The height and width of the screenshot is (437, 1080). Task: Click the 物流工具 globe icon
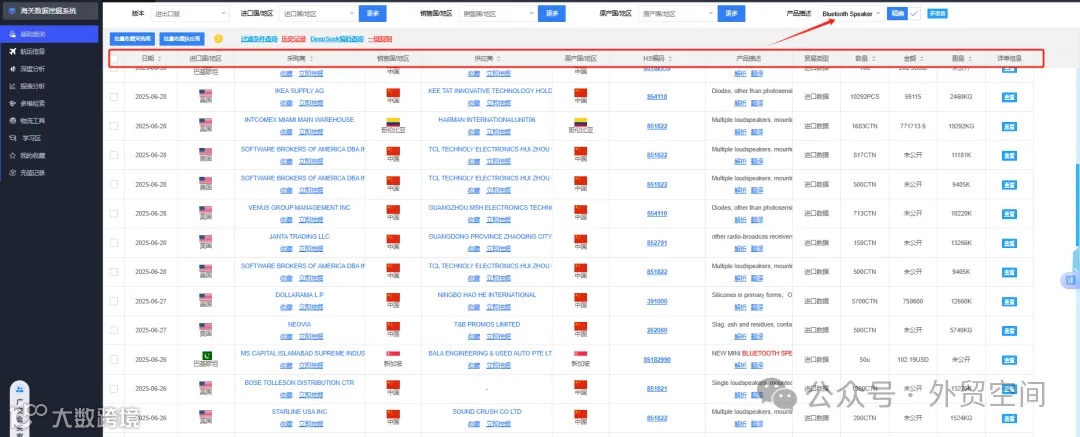[13, 121]
